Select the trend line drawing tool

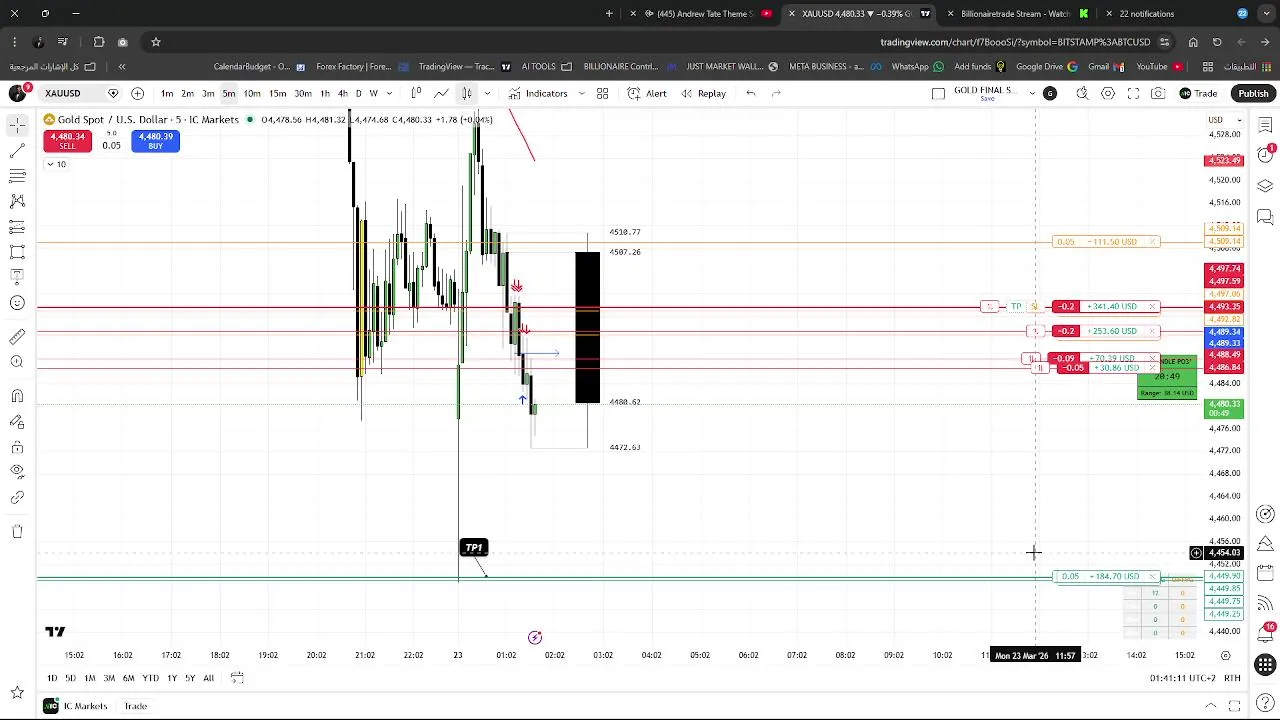click(17, 150)
